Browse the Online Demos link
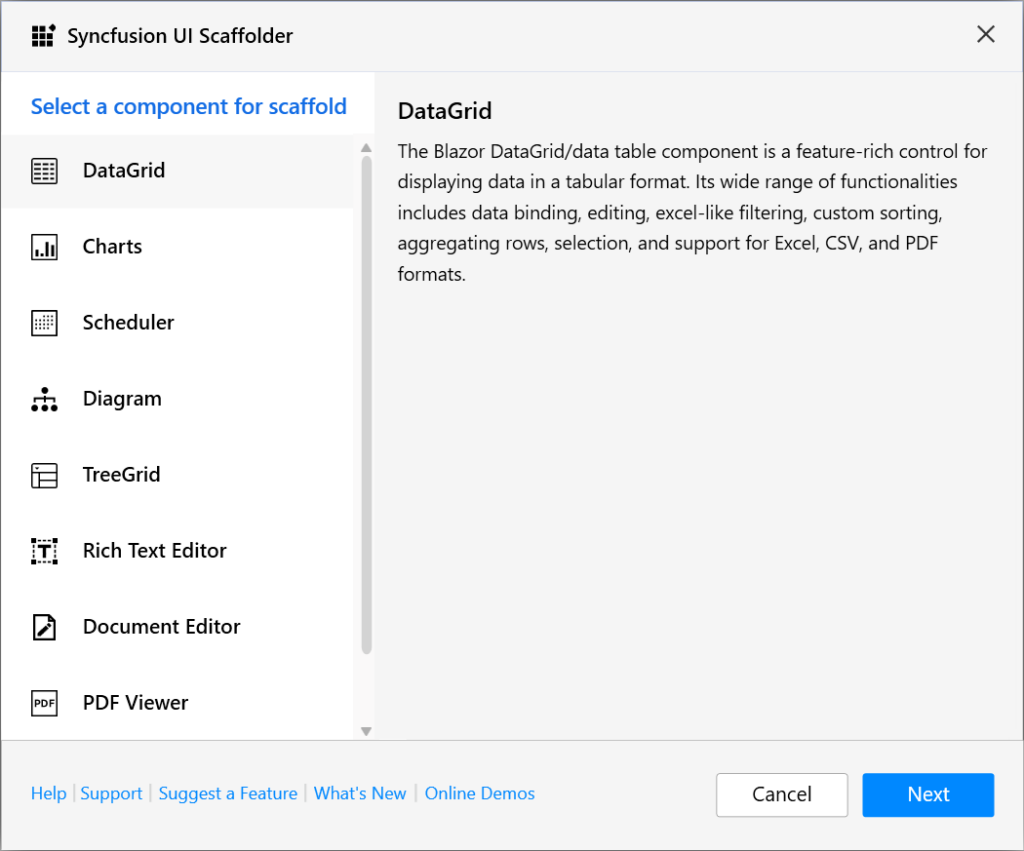Screen dimensions: 1024x851 [479, 793]
